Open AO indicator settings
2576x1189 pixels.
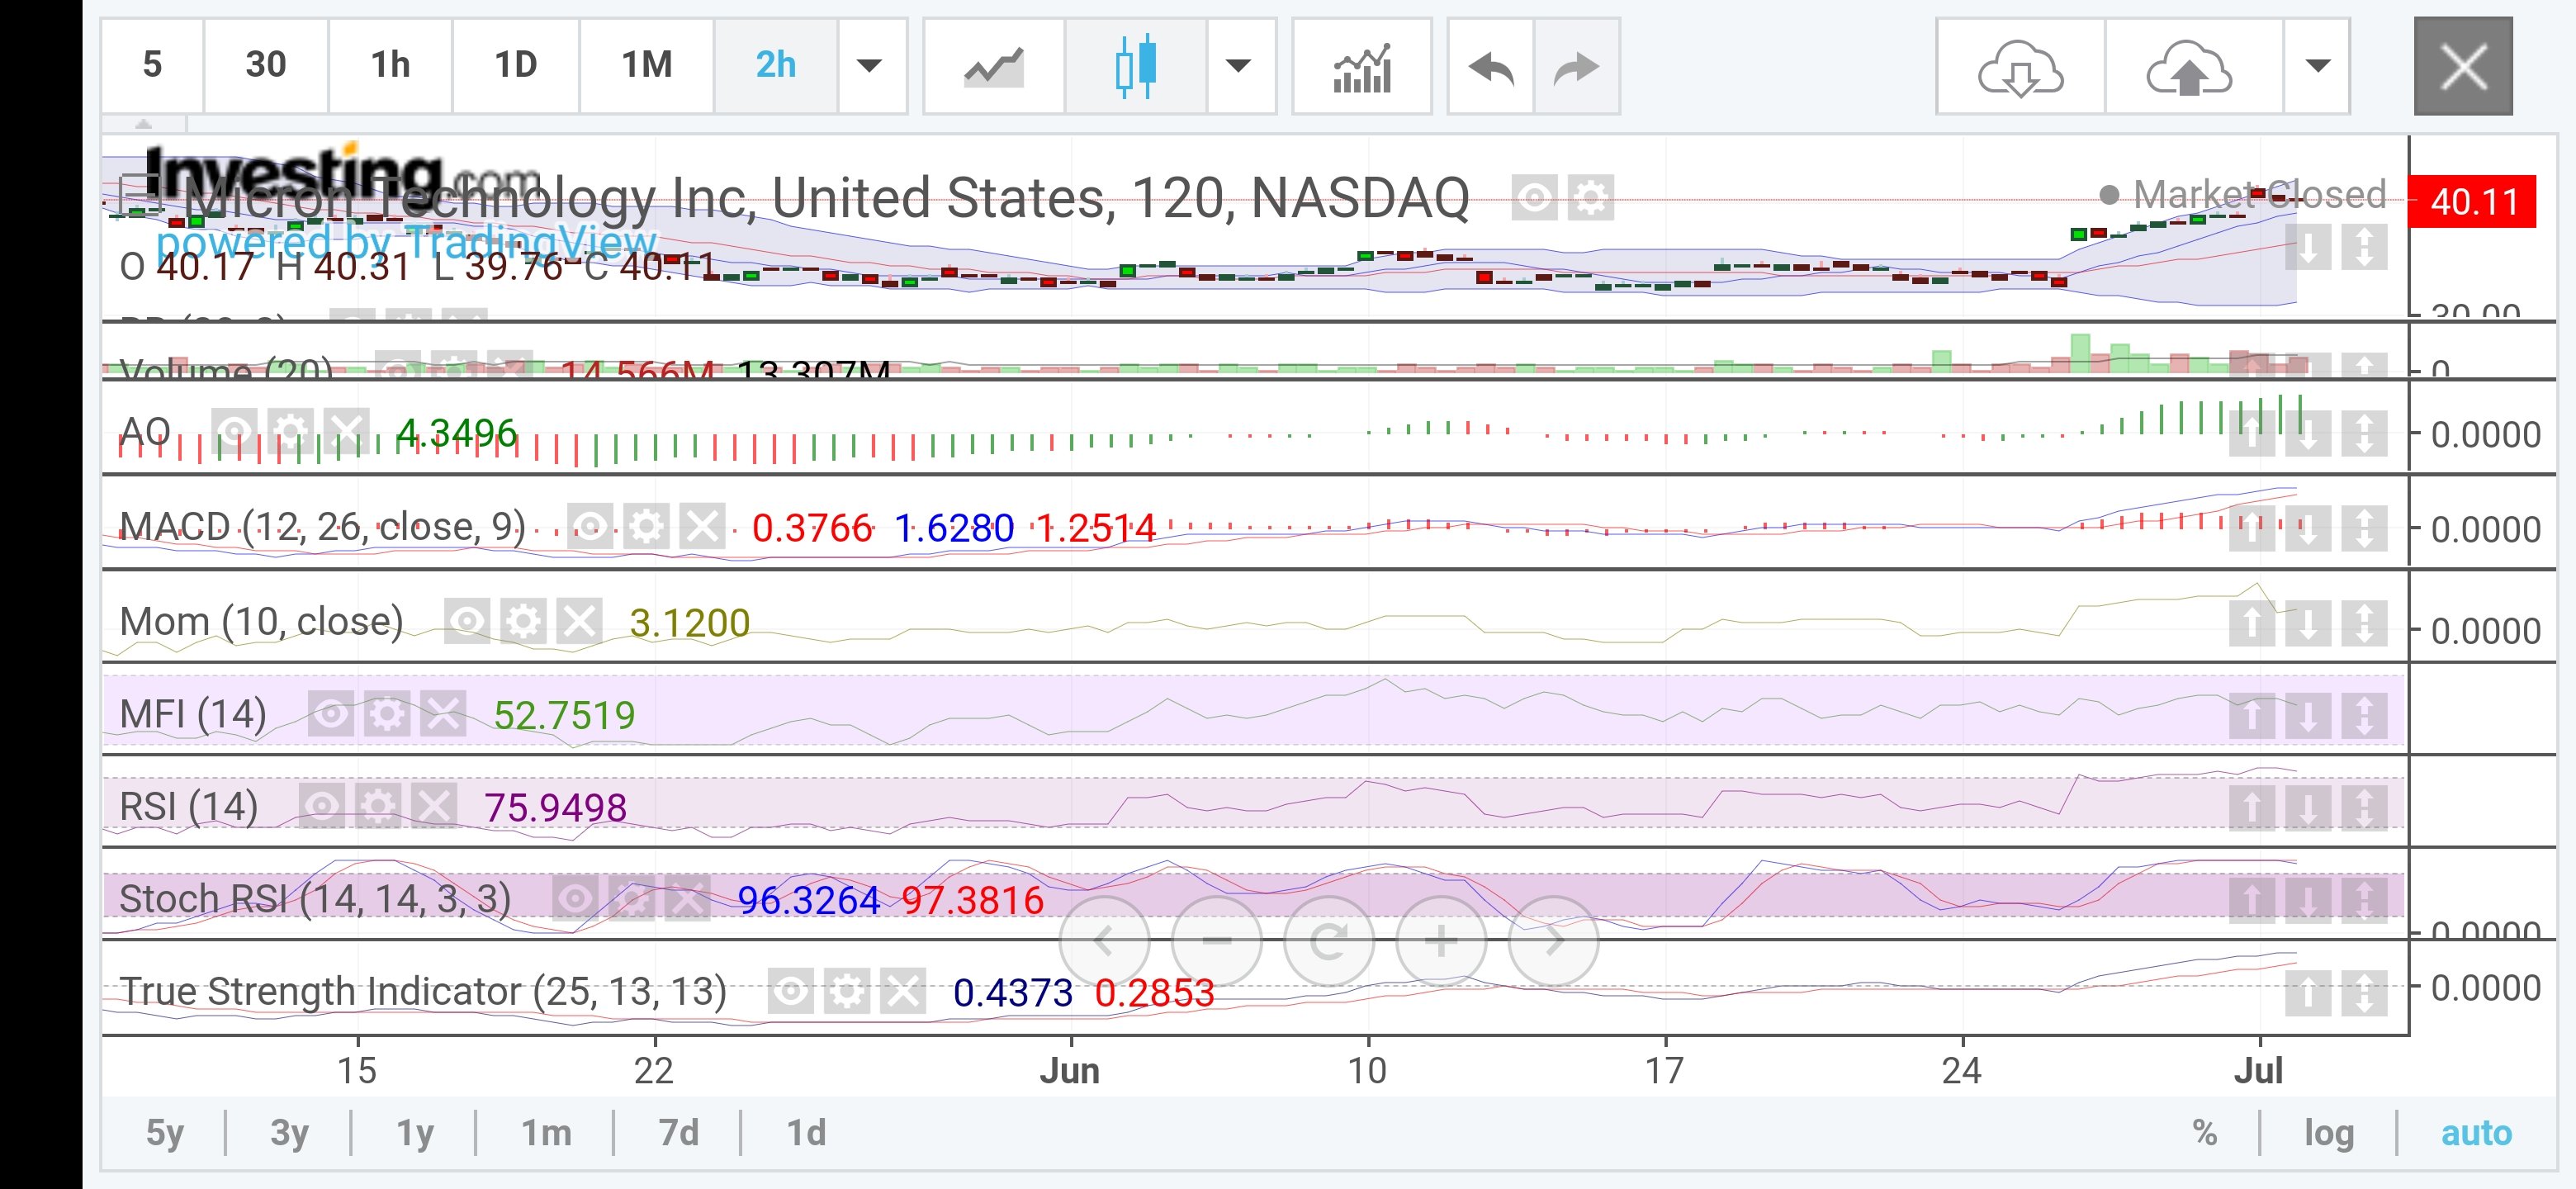290,432
